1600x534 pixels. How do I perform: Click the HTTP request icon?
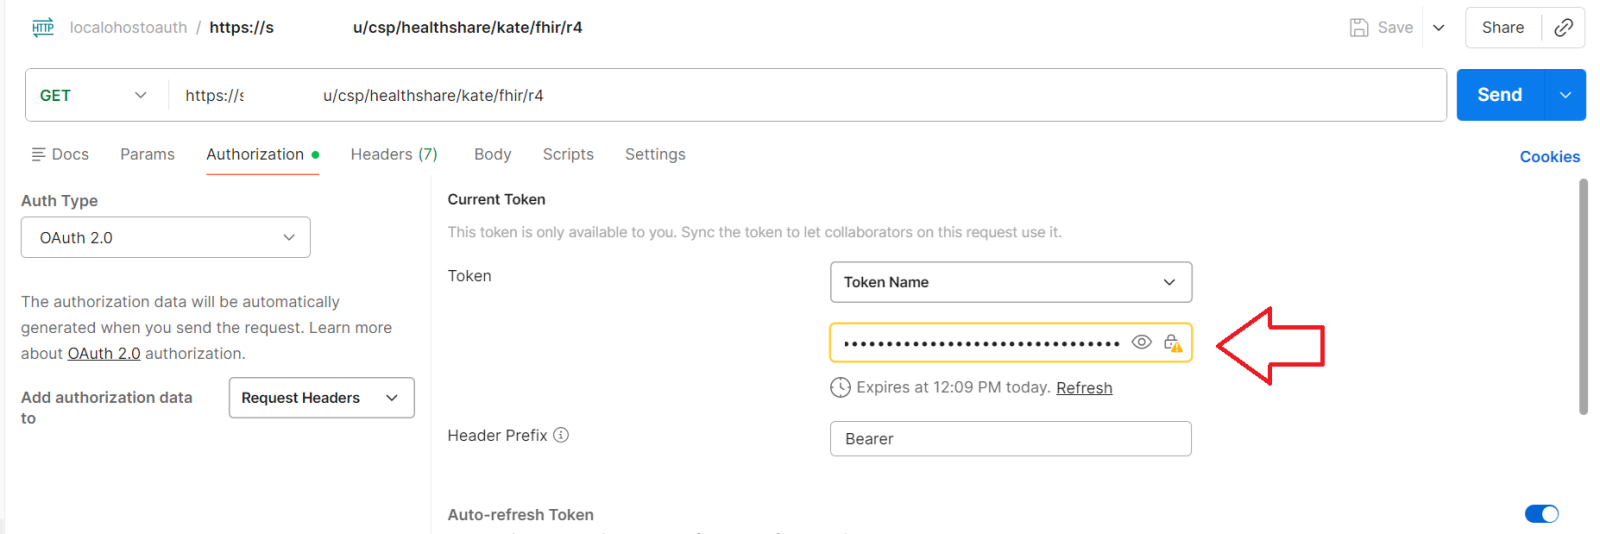point(43,27)
